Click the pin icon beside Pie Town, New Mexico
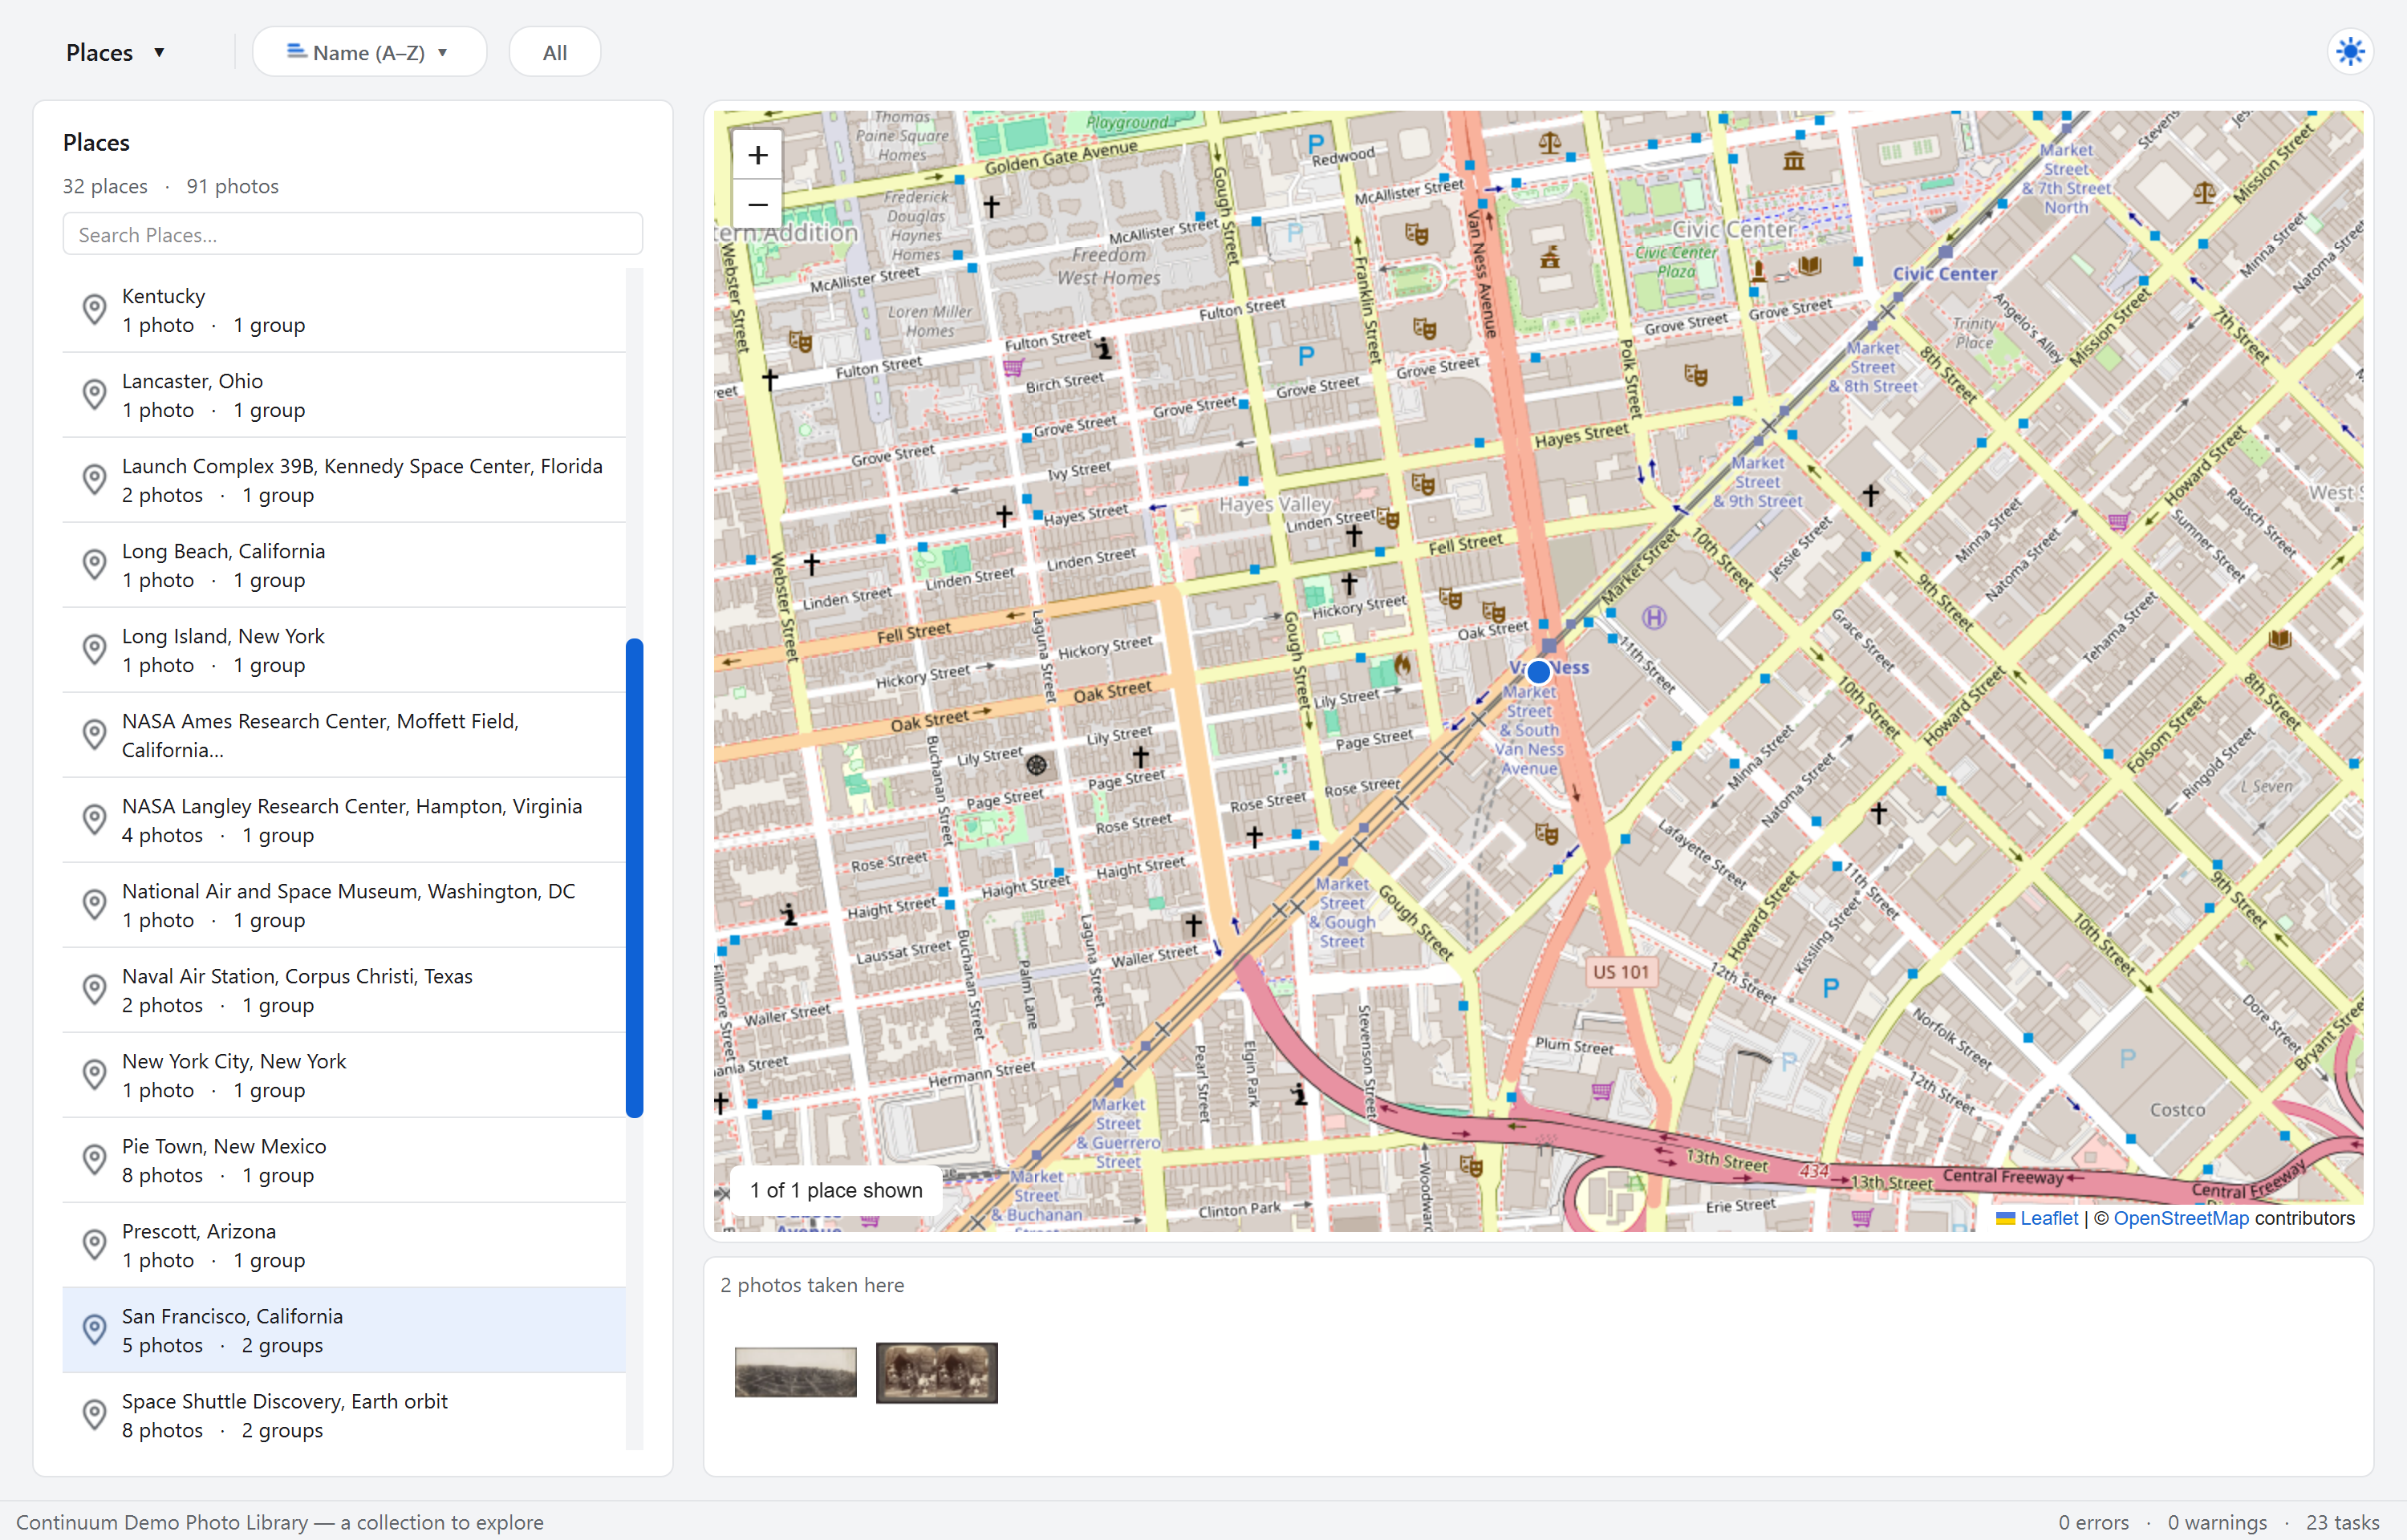The height and width of the screenshot is (1540, 2407). click(x=94, y=1160)
